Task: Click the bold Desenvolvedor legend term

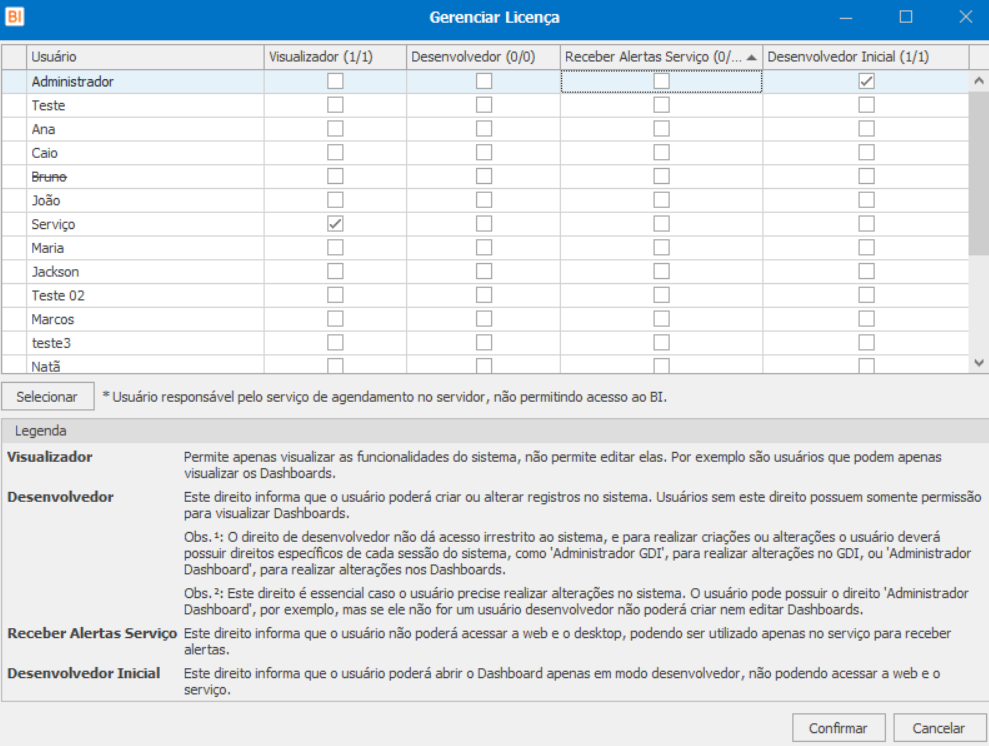Action: pos(61,497)
